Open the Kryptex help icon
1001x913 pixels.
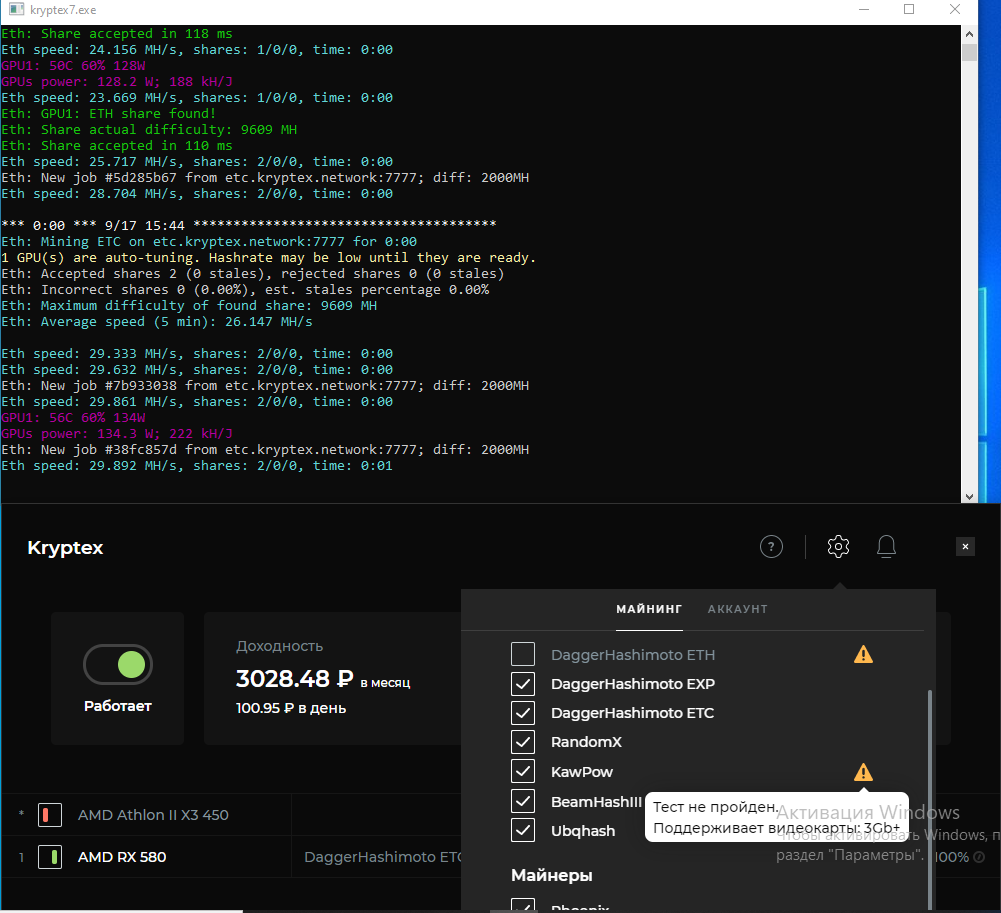(770, 546)
